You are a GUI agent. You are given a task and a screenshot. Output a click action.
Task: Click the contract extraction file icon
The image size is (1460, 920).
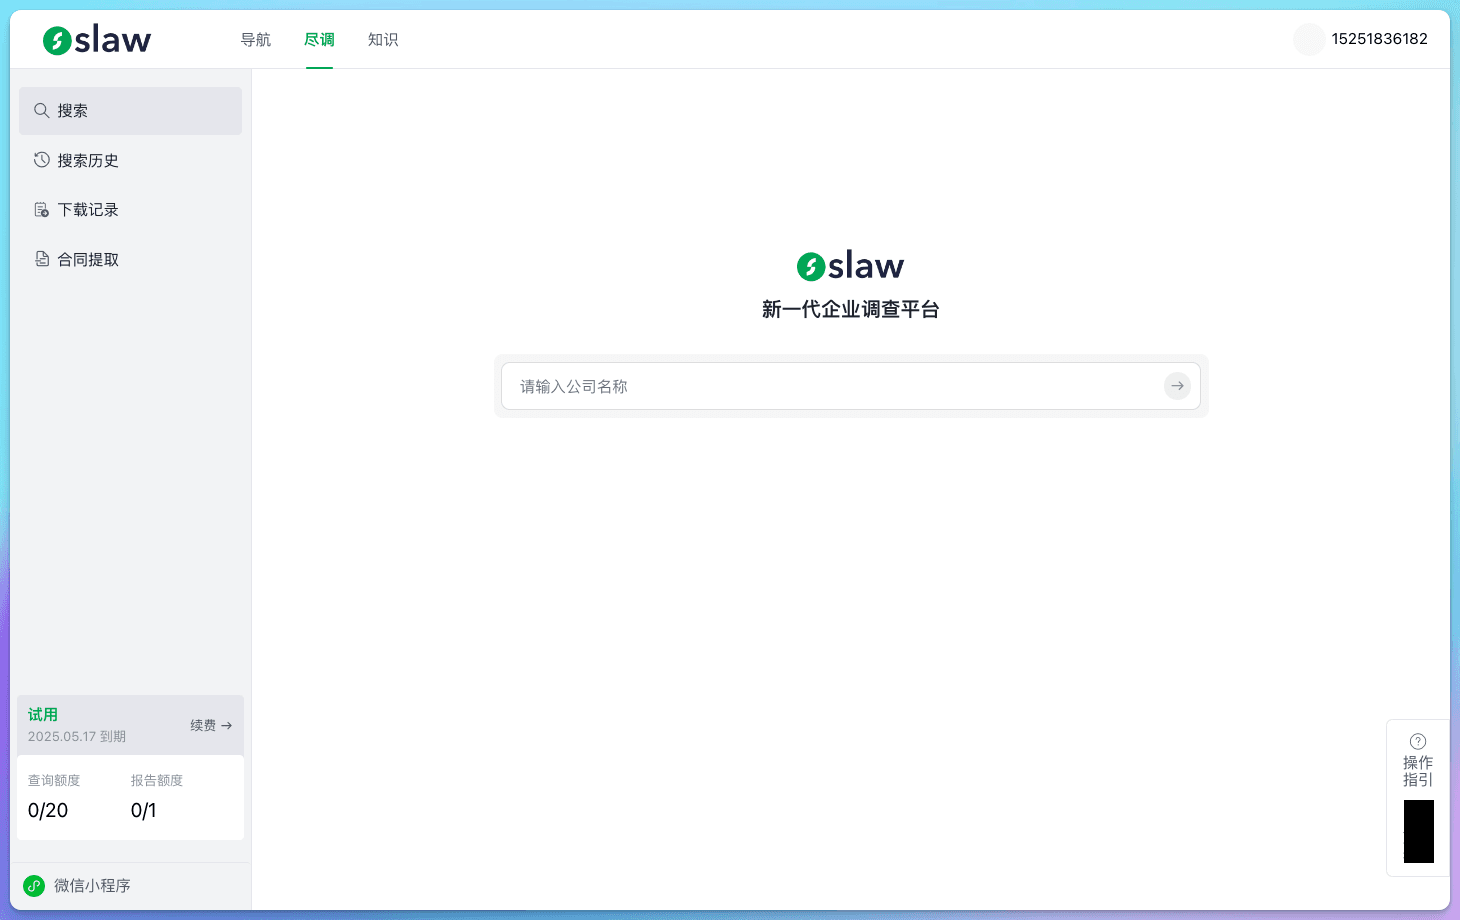coord(42,259)
